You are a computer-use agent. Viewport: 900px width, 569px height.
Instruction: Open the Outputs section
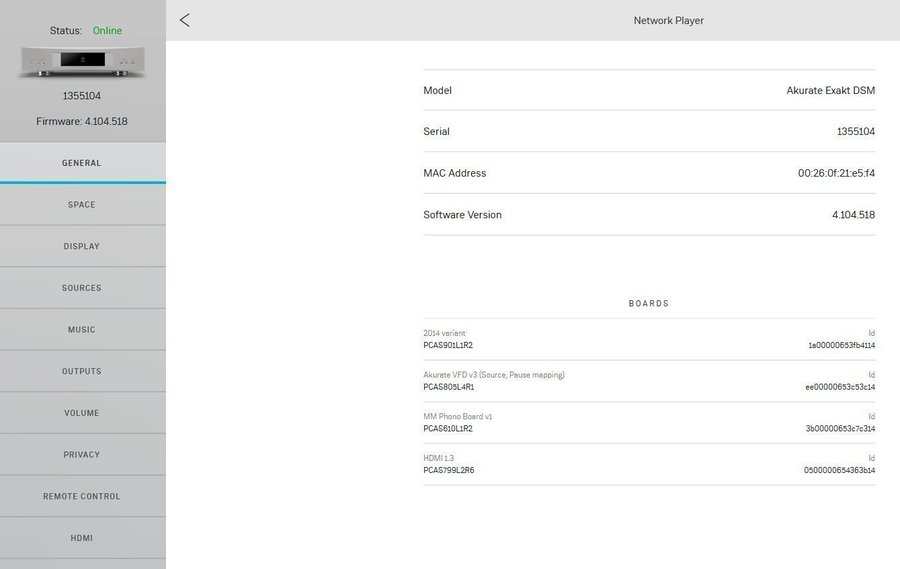pyautogui.click(x=82, y=372)
